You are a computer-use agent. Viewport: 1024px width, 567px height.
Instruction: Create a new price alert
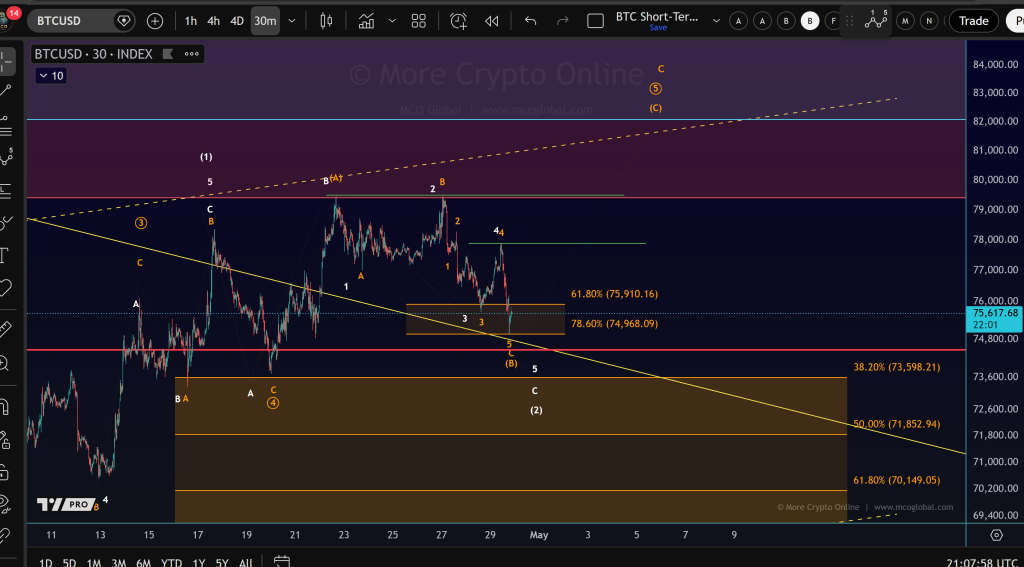[x=458, y=20]
